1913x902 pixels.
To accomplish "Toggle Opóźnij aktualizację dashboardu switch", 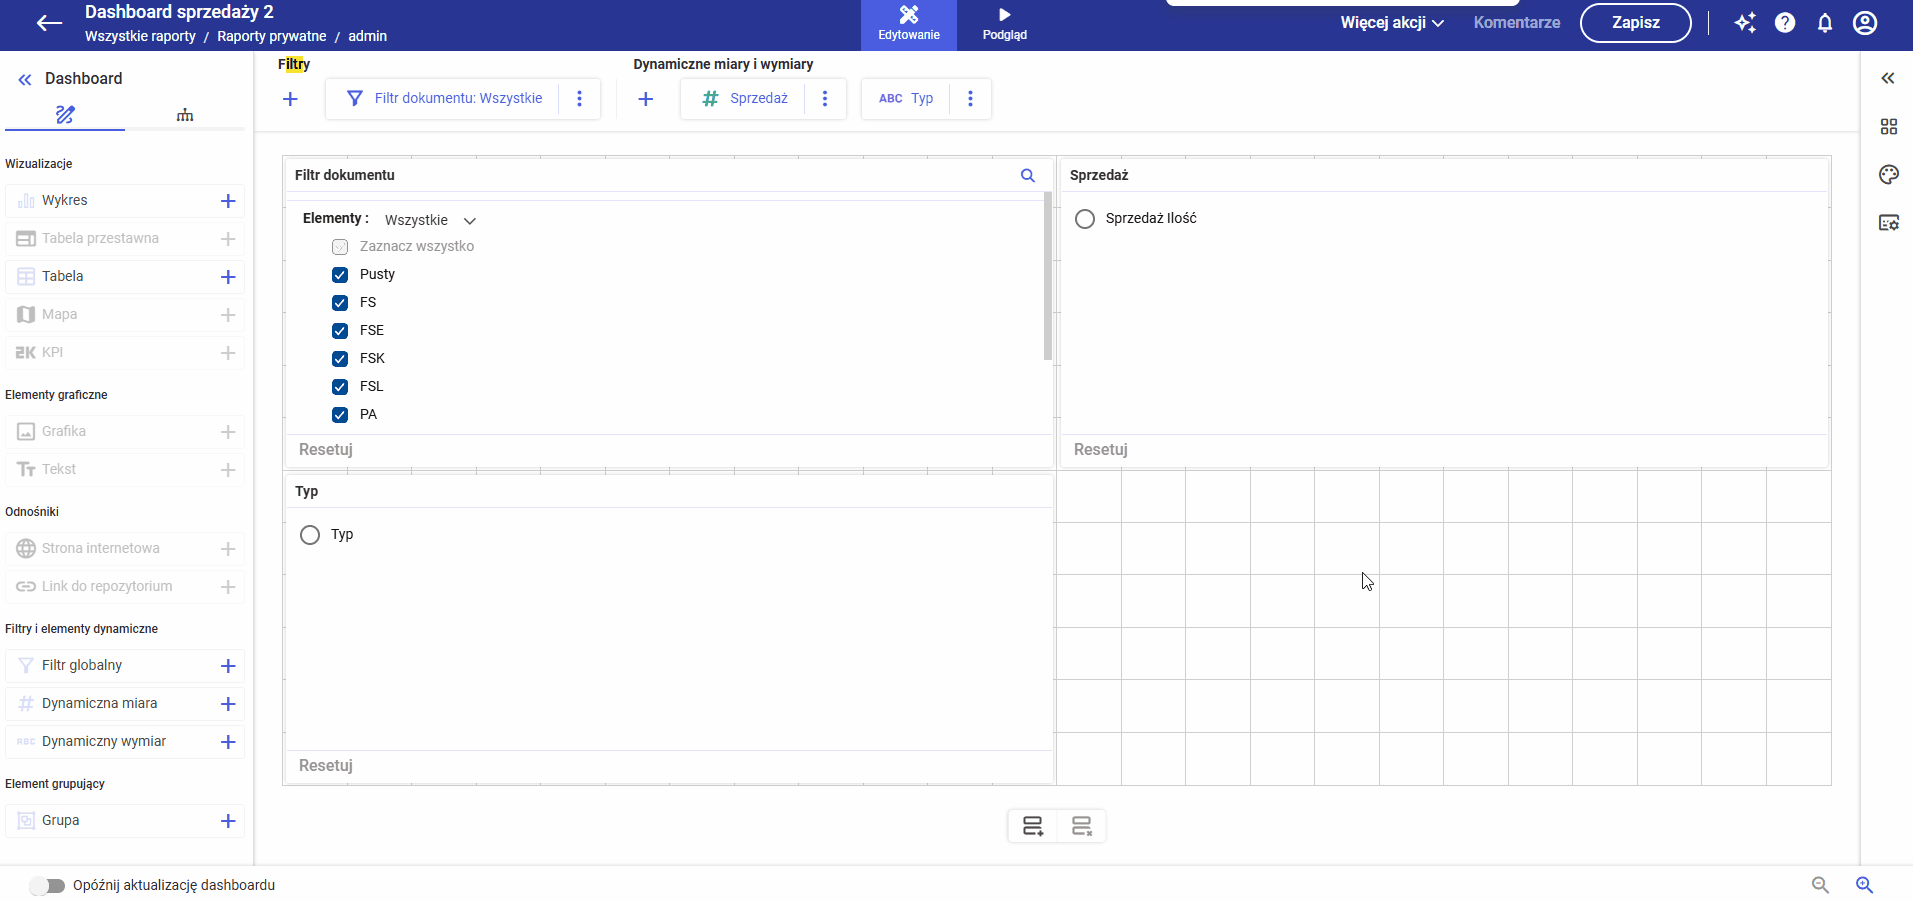I will pos(47,886).
